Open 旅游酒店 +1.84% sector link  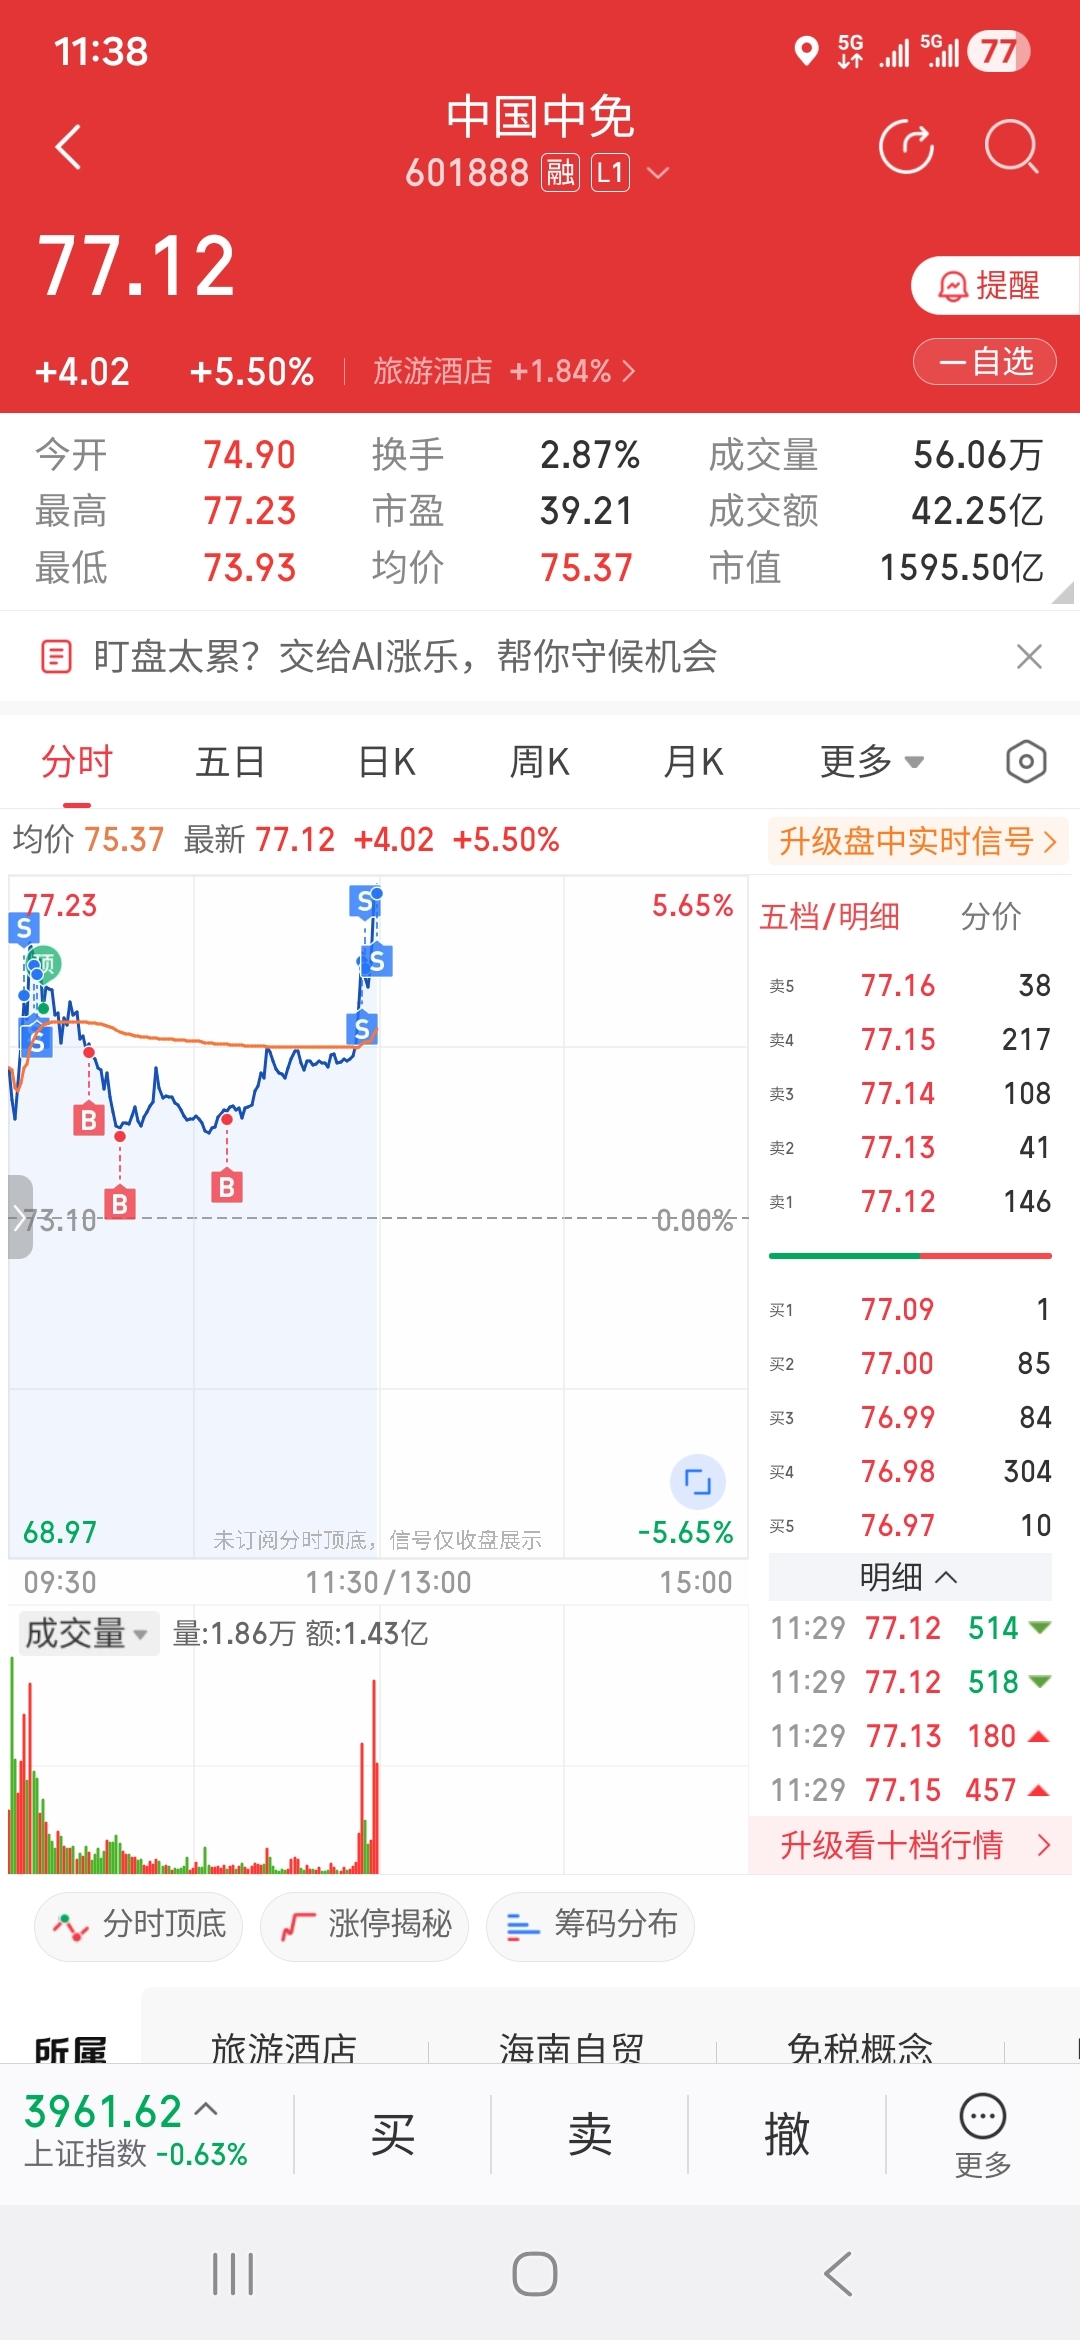click(x=505, y=371)
